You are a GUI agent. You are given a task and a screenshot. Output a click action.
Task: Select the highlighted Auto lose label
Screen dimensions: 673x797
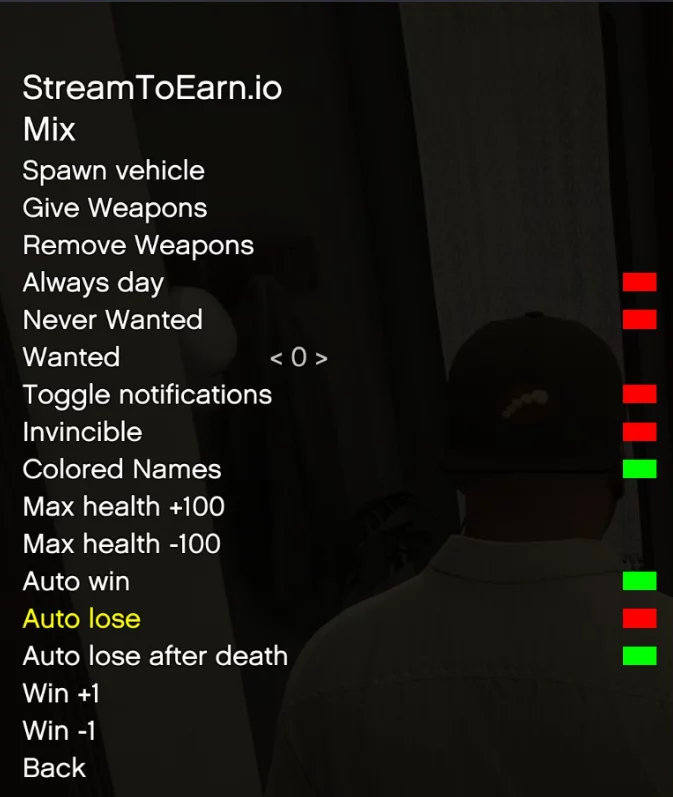(x=81, y=619)
